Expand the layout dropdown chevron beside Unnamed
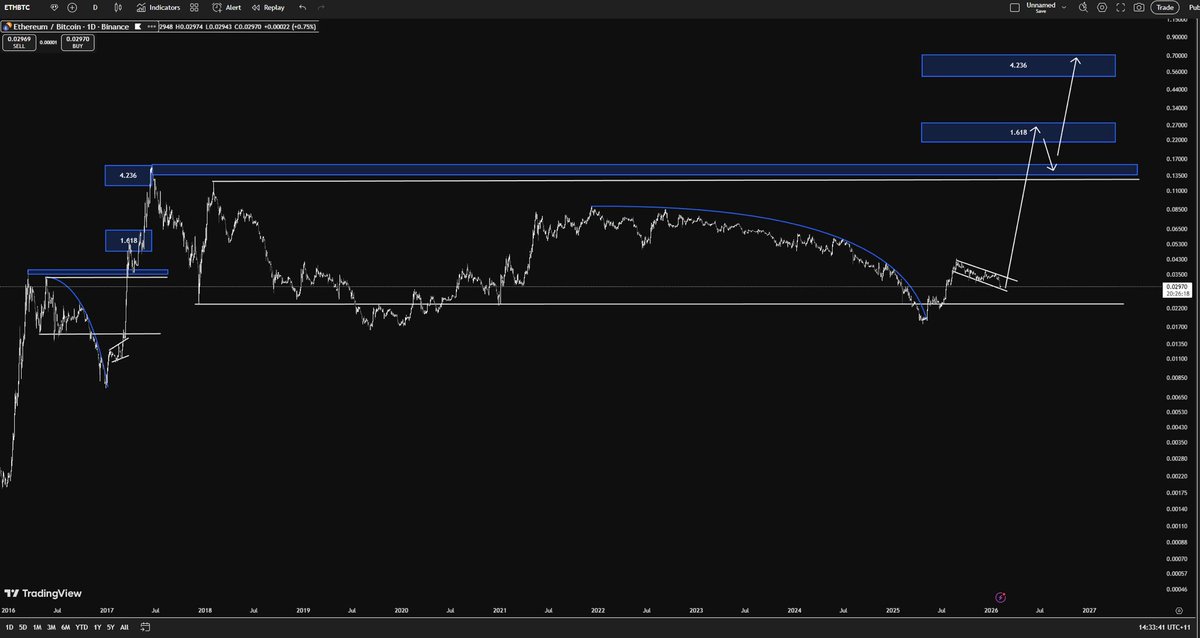Viewport: 1200px width, 638px height. [1064, 7]
